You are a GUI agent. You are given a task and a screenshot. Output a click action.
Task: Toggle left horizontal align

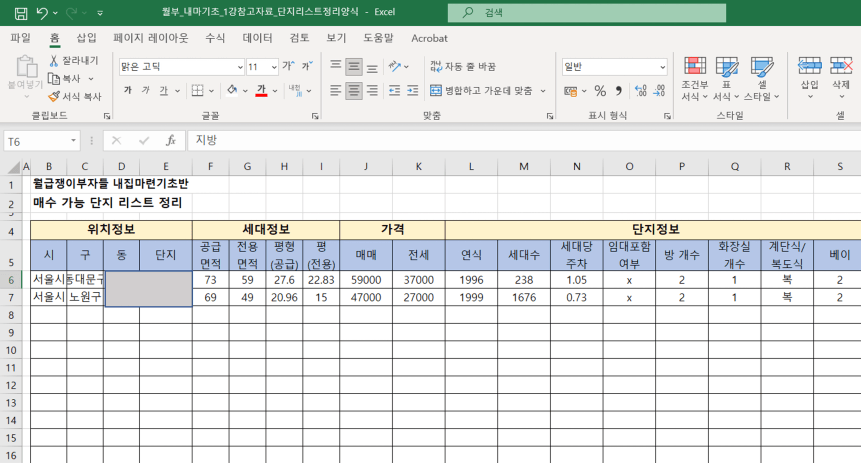click(x=336, y=91)
